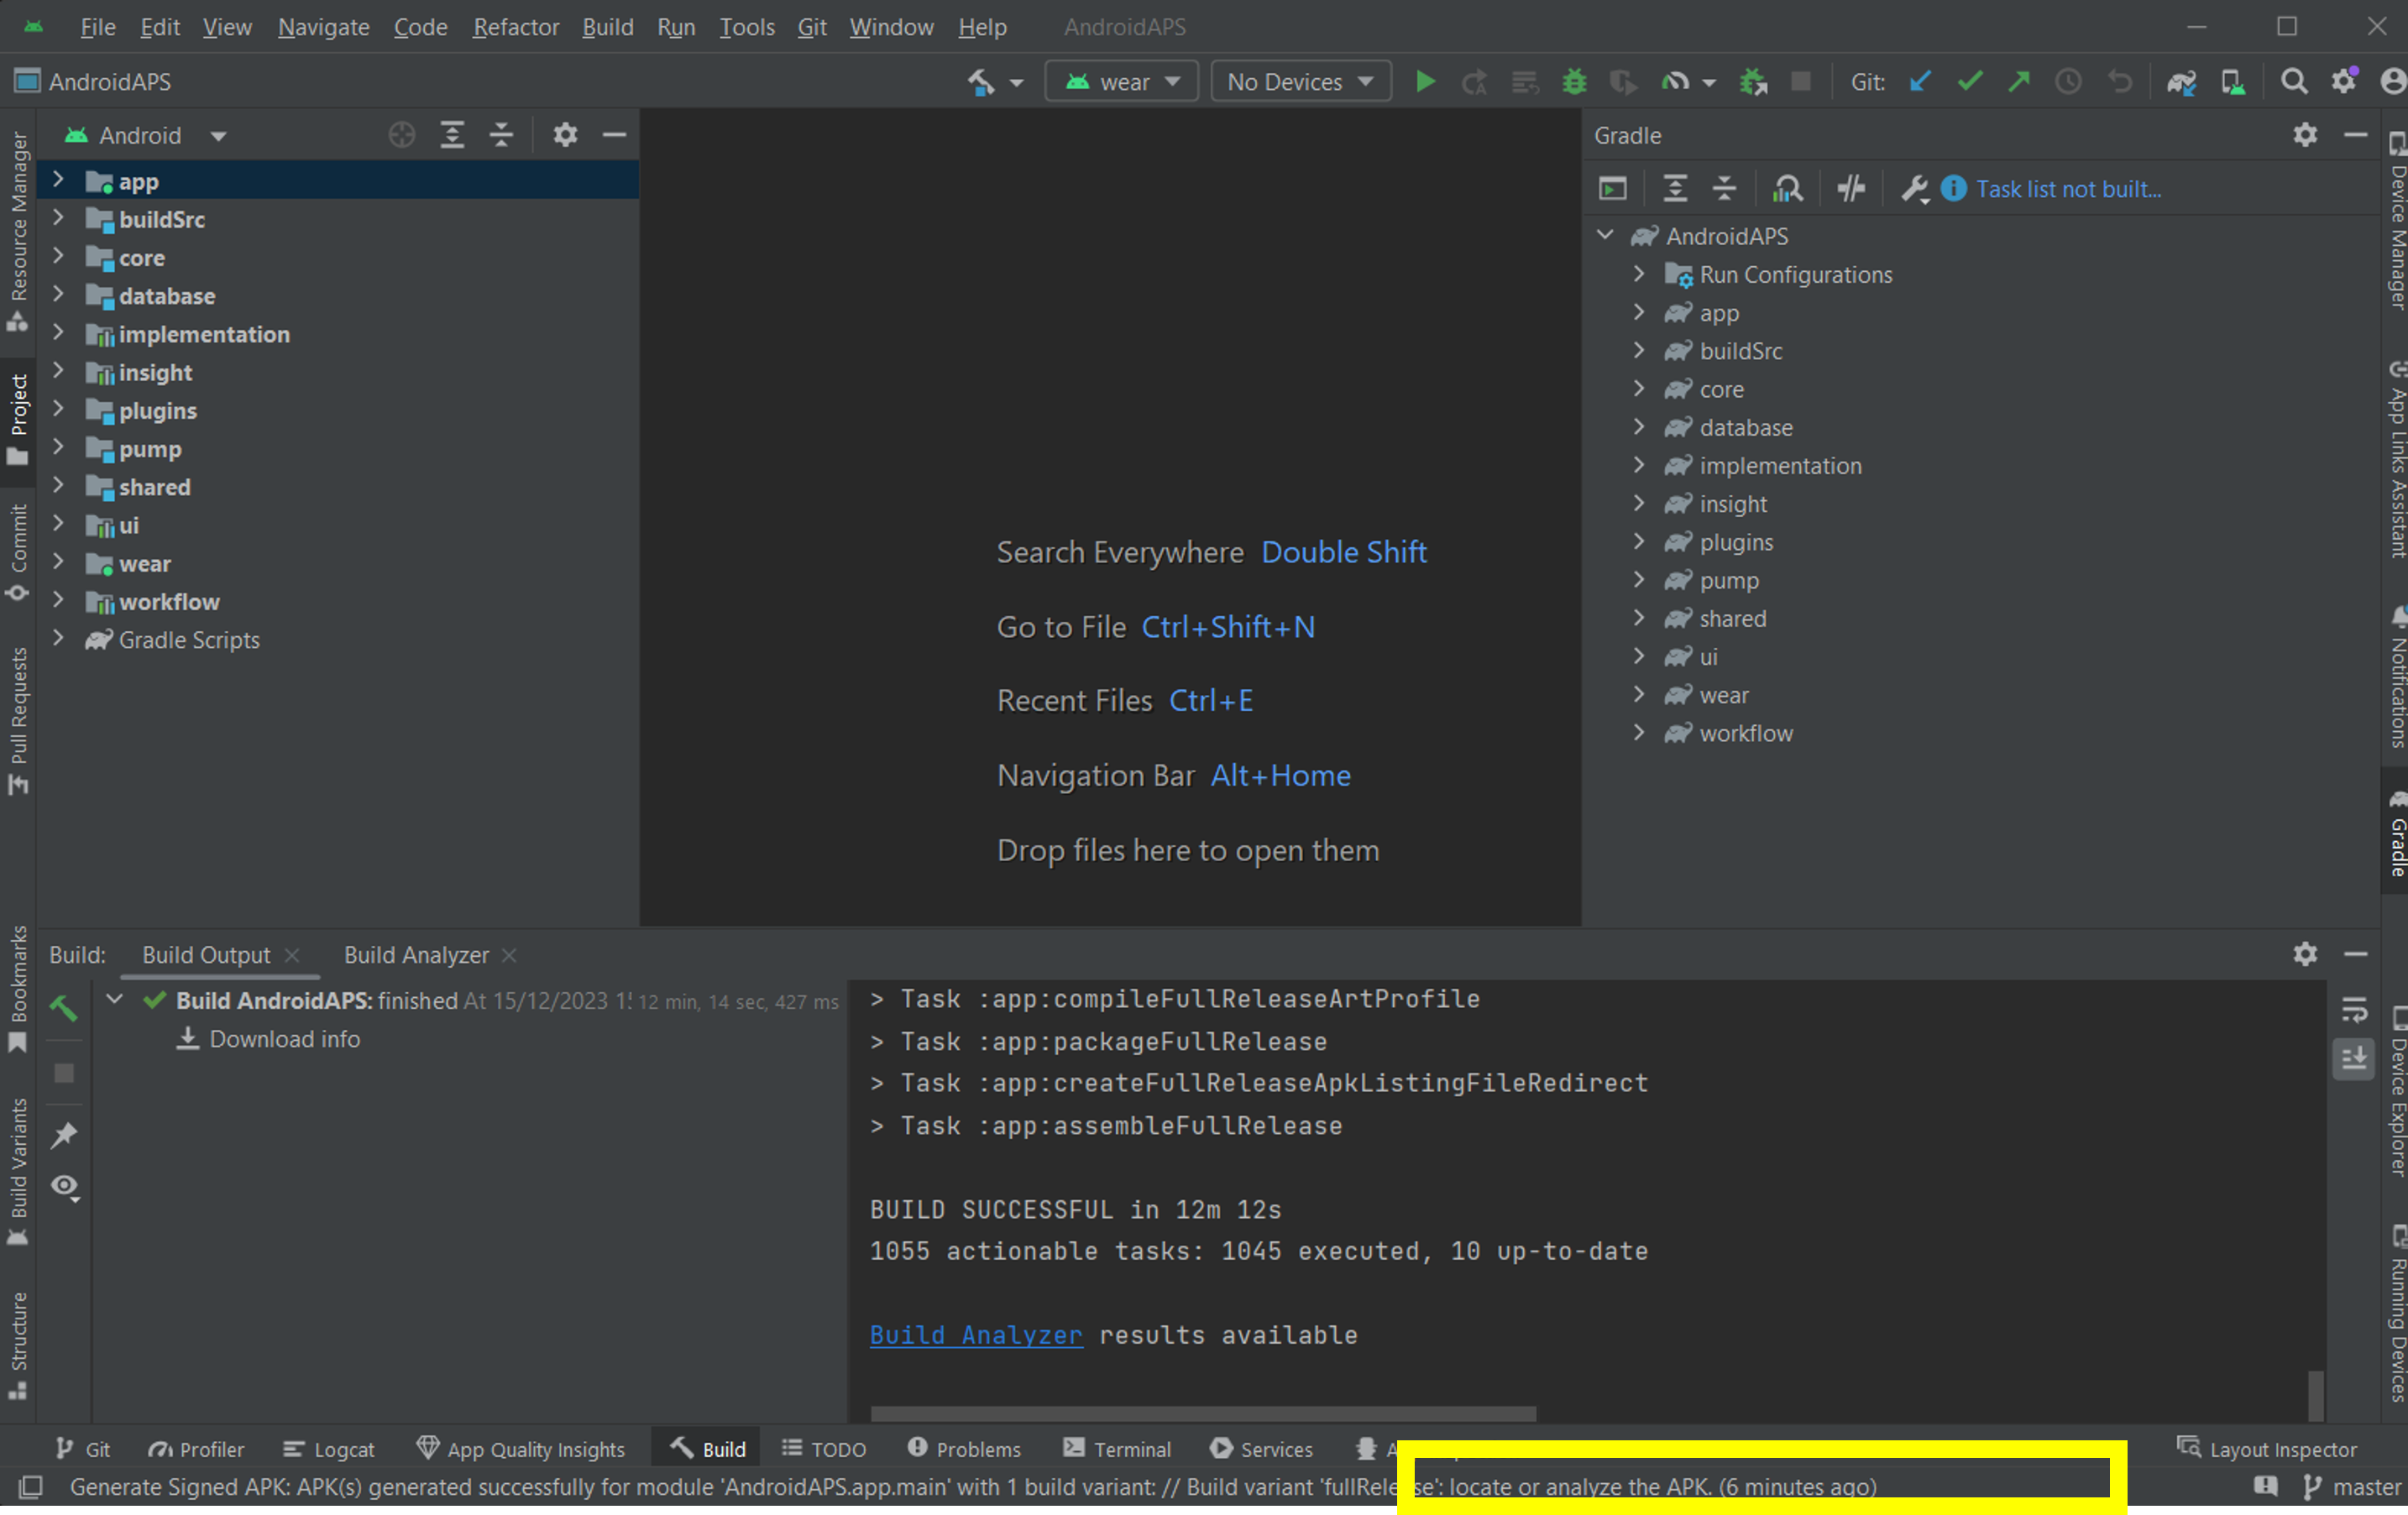Switch to the Build Analyzer tab
This screenshot has height=1515, width=2408.
[416, 954]
